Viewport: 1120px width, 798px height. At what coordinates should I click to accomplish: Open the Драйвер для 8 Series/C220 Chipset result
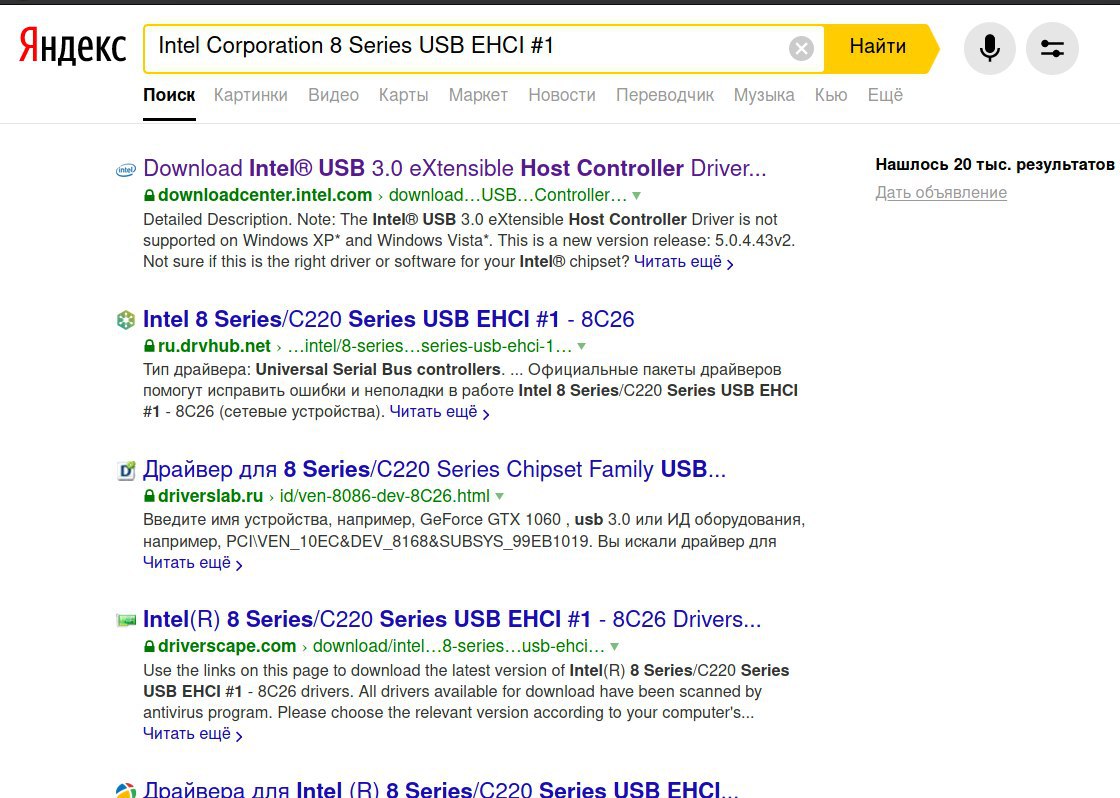coord(434,469)
